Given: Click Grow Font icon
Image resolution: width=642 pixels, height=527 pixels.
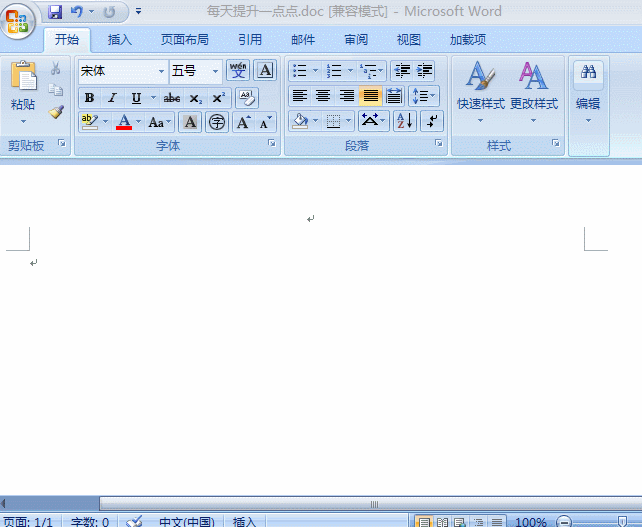Looking at the screenshot, I should tap(244, 122).
